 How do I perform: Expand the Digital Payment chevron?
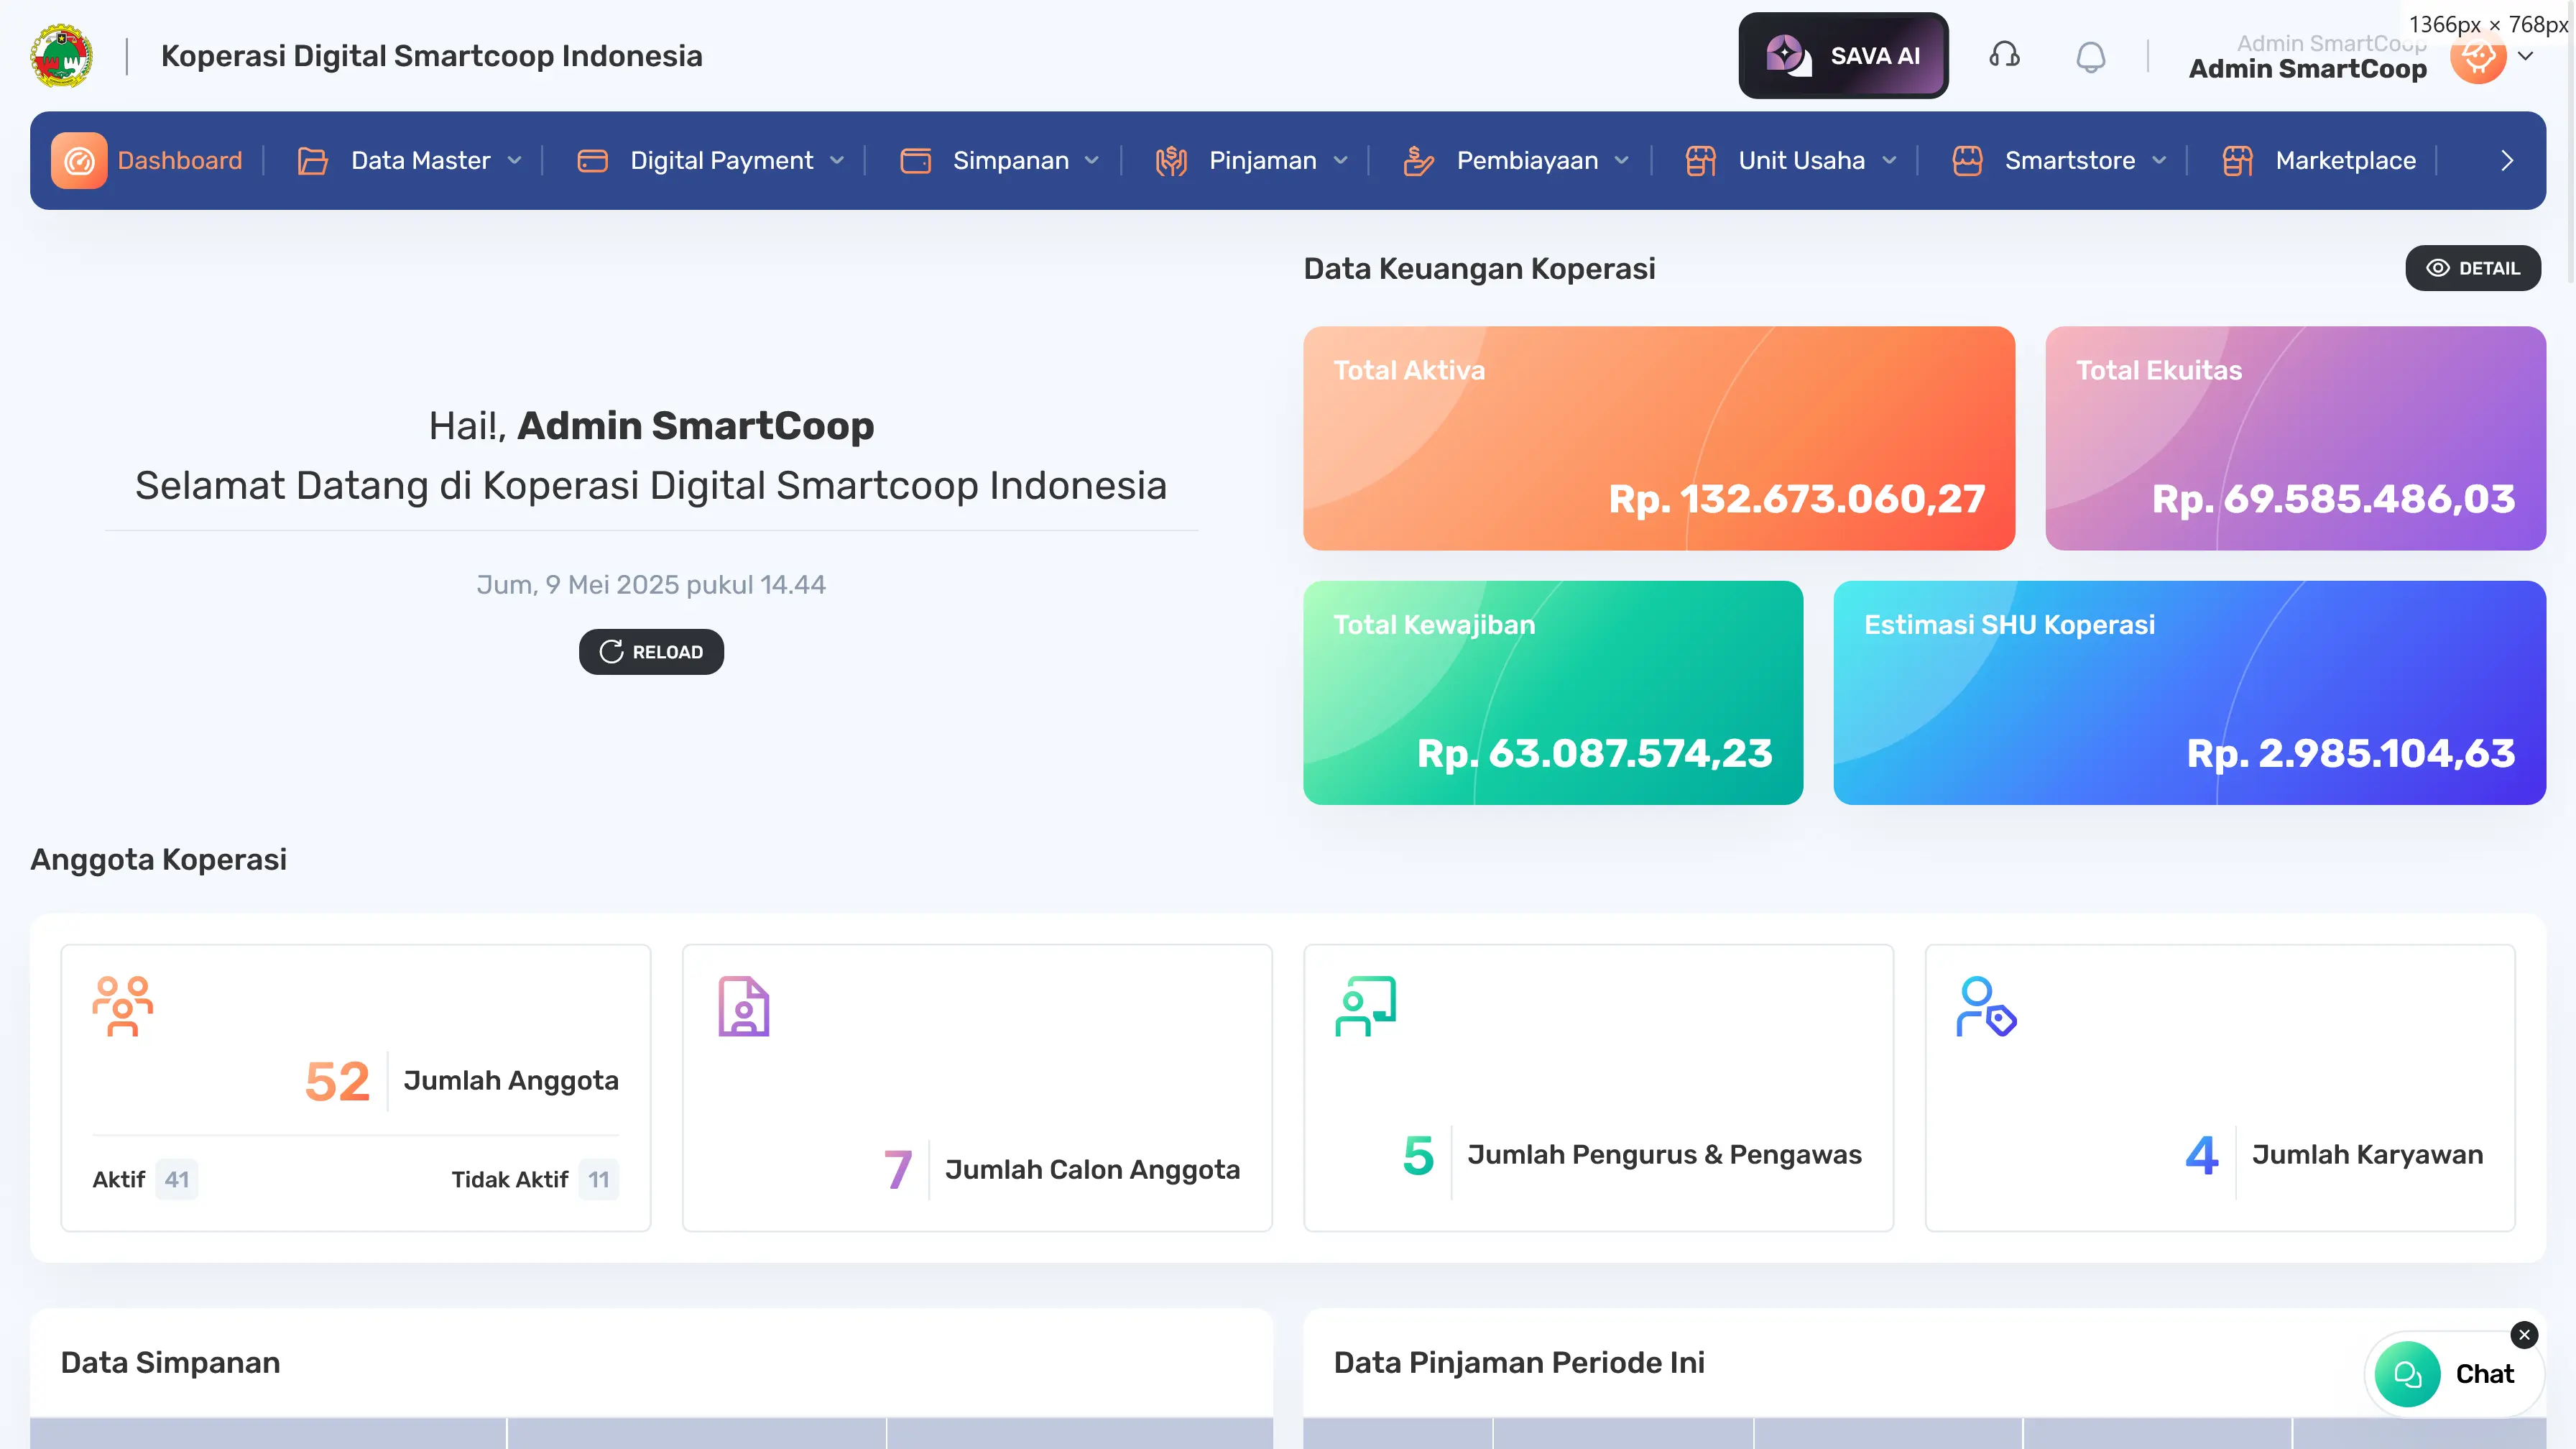coord(837,160)
